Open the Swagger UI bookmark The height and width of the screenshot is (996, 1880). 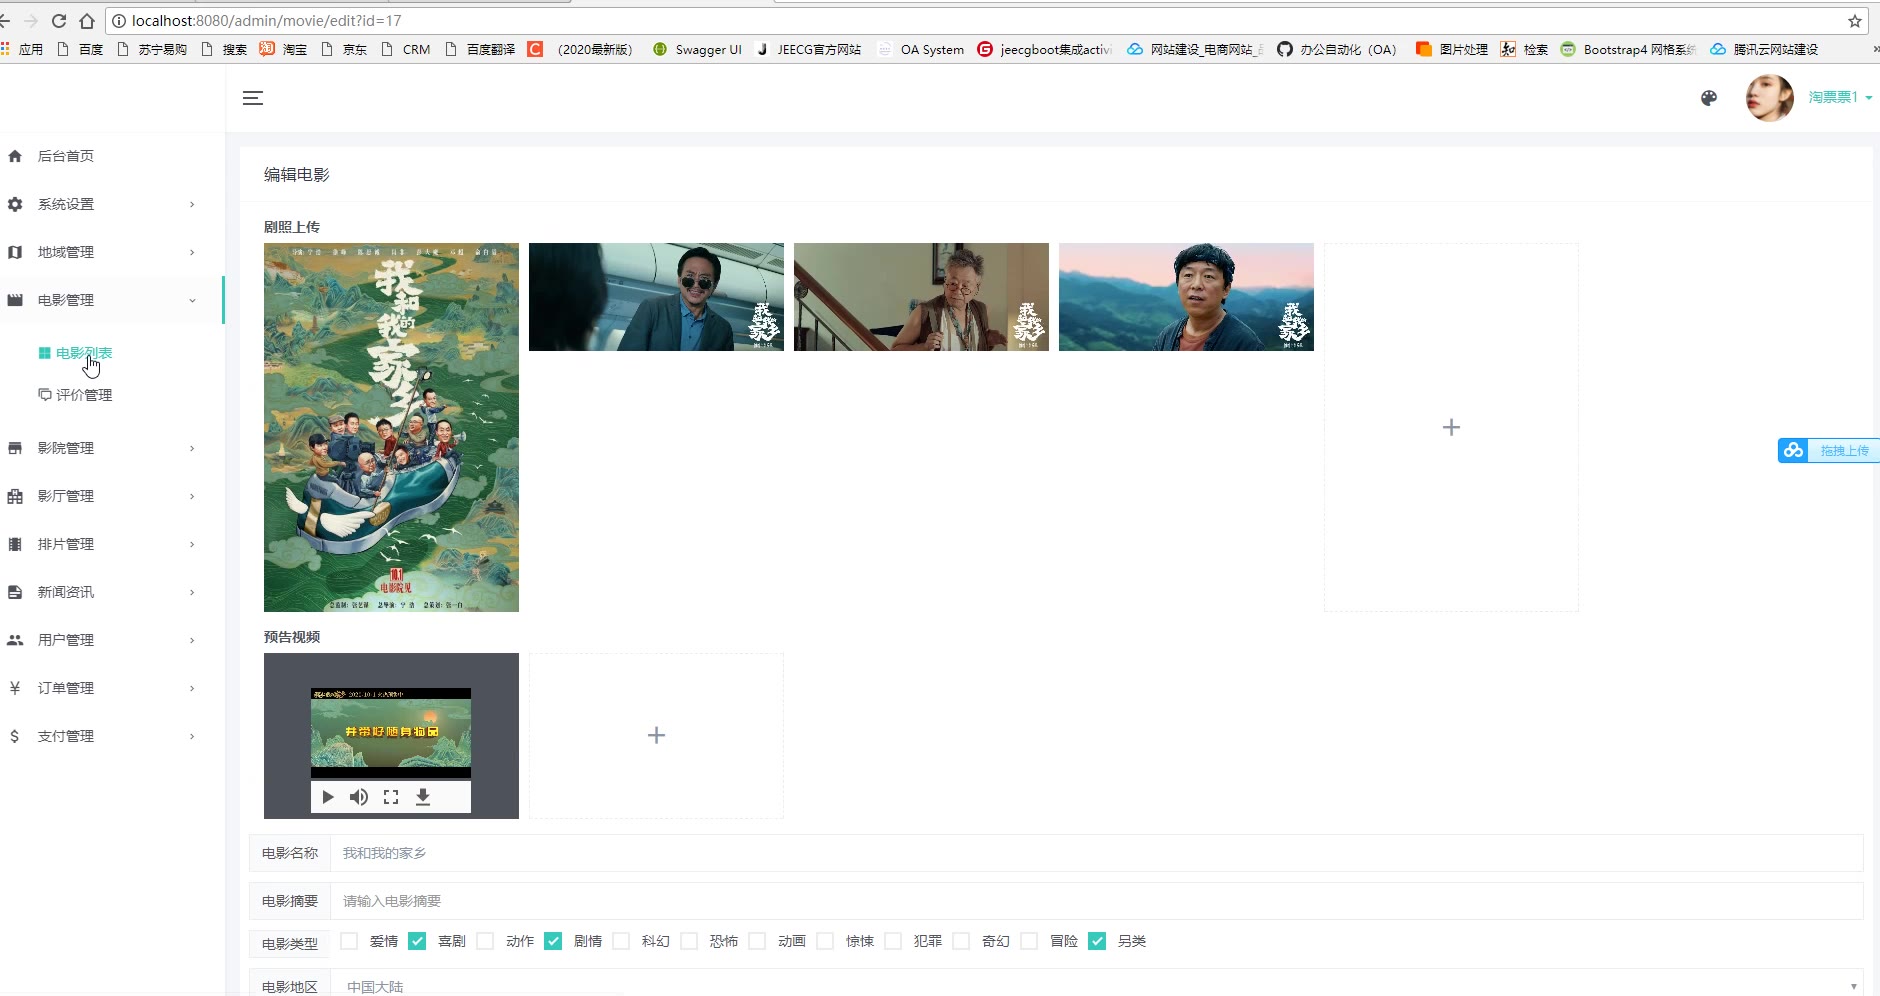coord(698,49)
